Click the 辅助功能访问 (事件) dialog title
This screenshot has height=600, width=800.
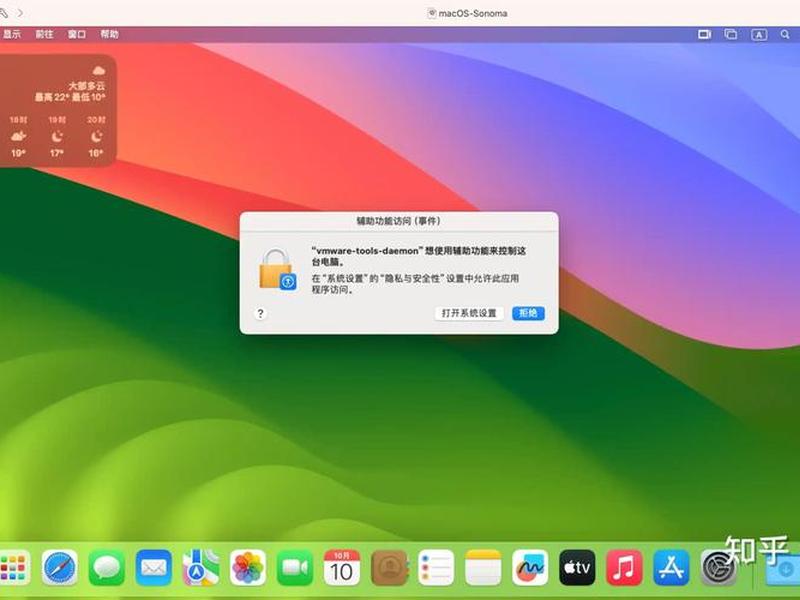(x=398, y=221)
